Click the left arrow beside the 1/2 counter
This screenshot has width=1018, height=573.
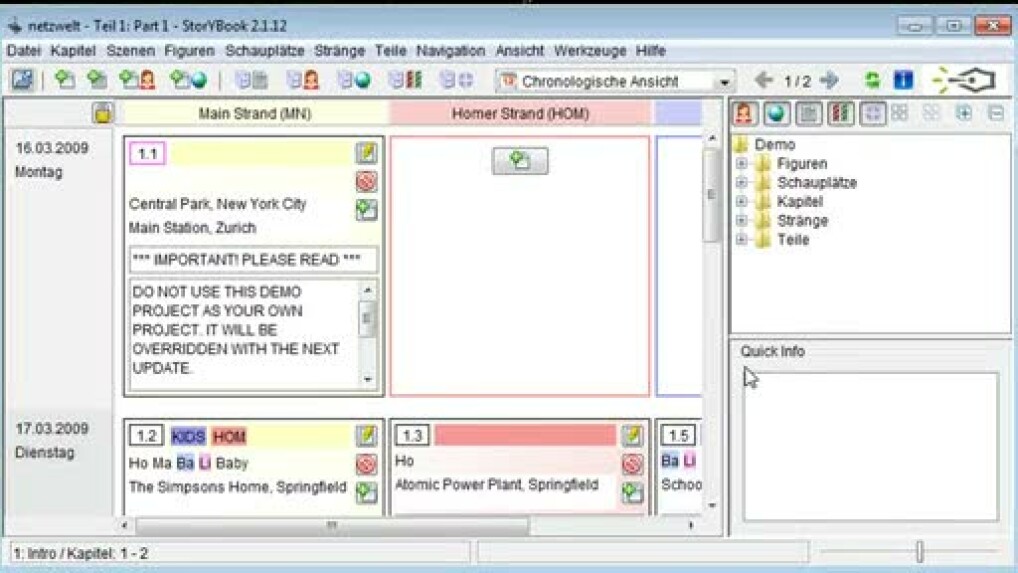[764, 81]
